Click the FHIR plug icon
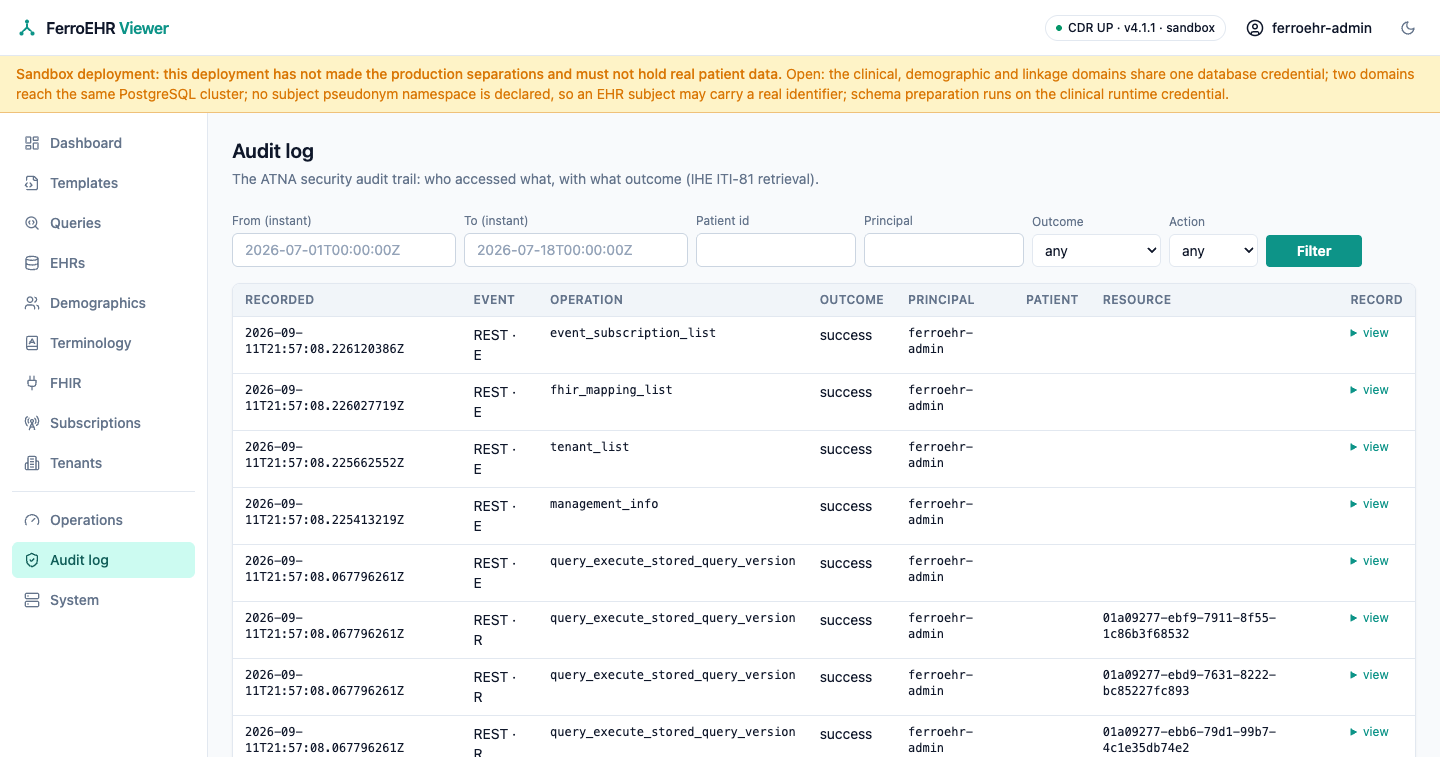The height and width of the screenshot is (757, 1440). tap(32, 383)
